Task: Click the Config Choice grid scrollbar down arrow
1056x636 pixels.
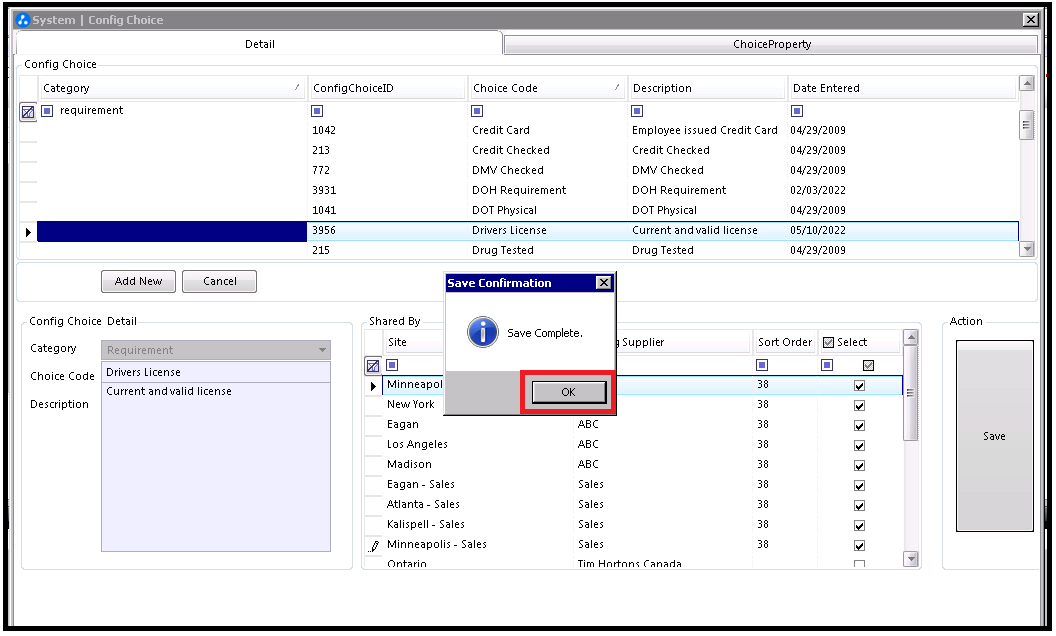Action: [x=1026, y=249]
